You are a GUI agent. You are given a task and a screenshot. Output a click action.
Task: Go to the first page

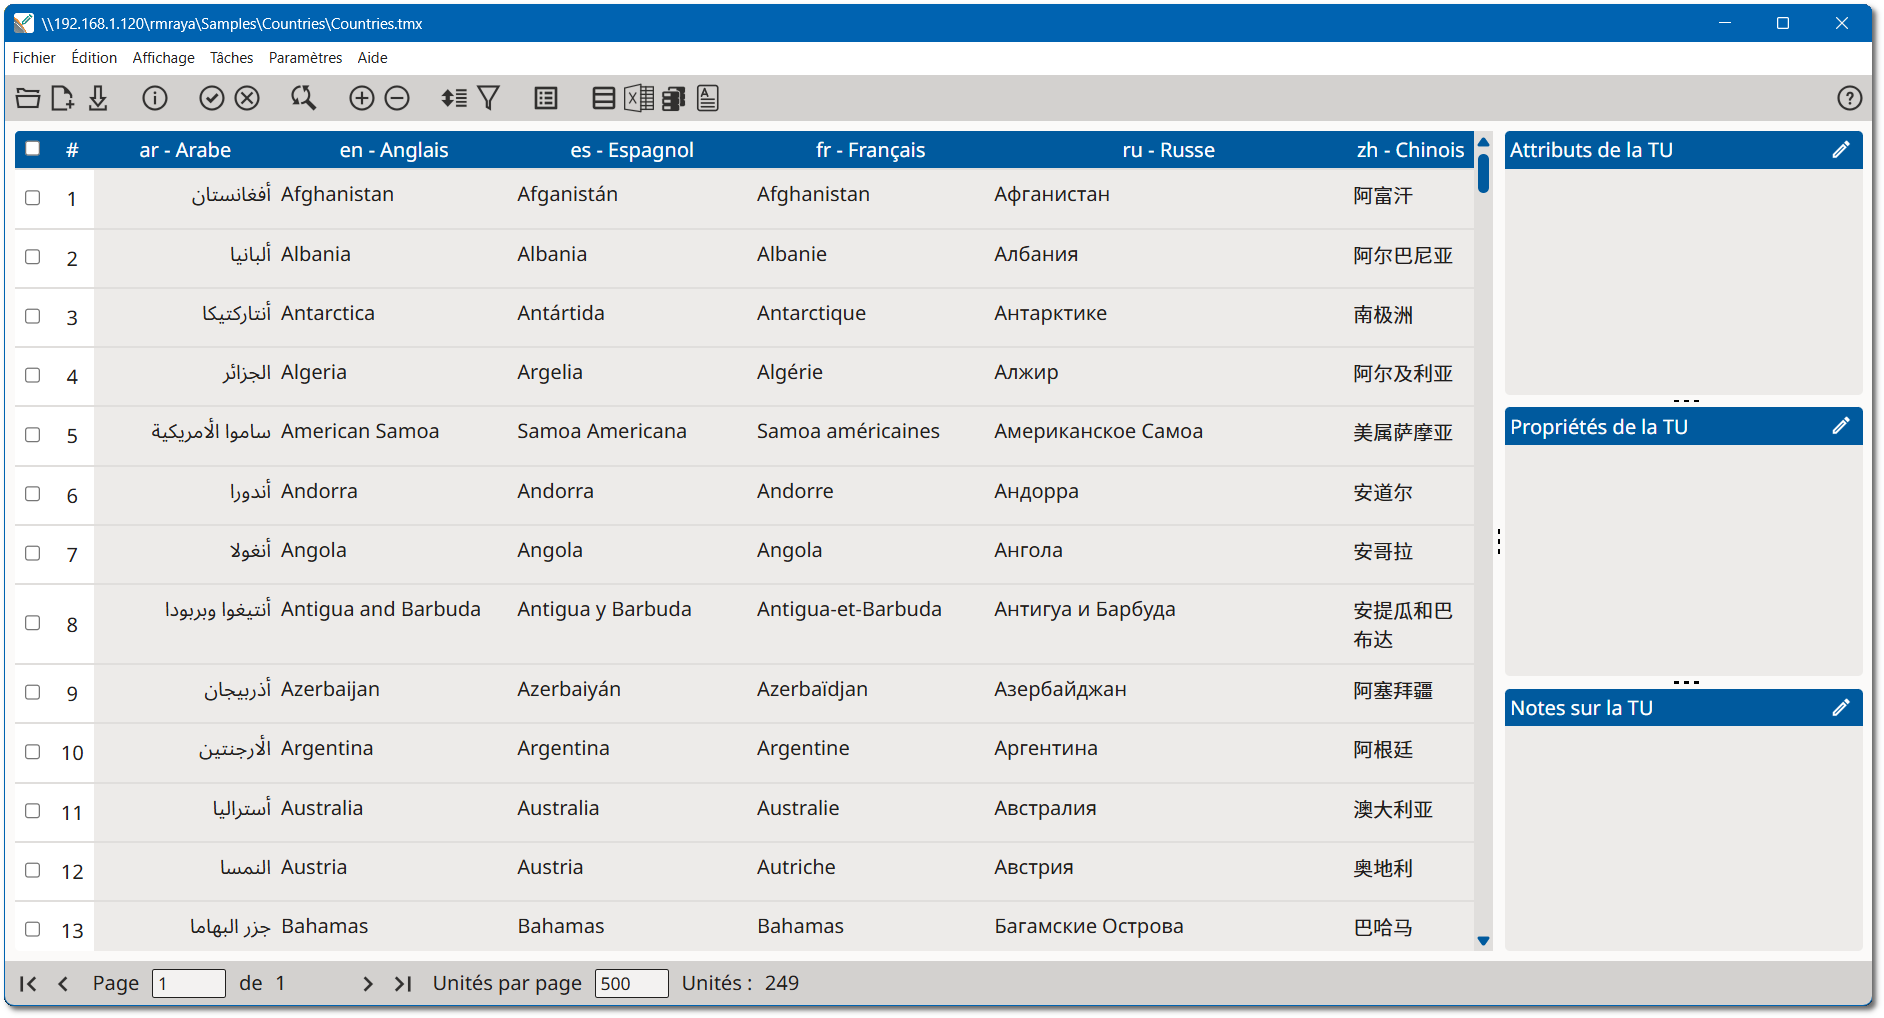click(28, 984)
